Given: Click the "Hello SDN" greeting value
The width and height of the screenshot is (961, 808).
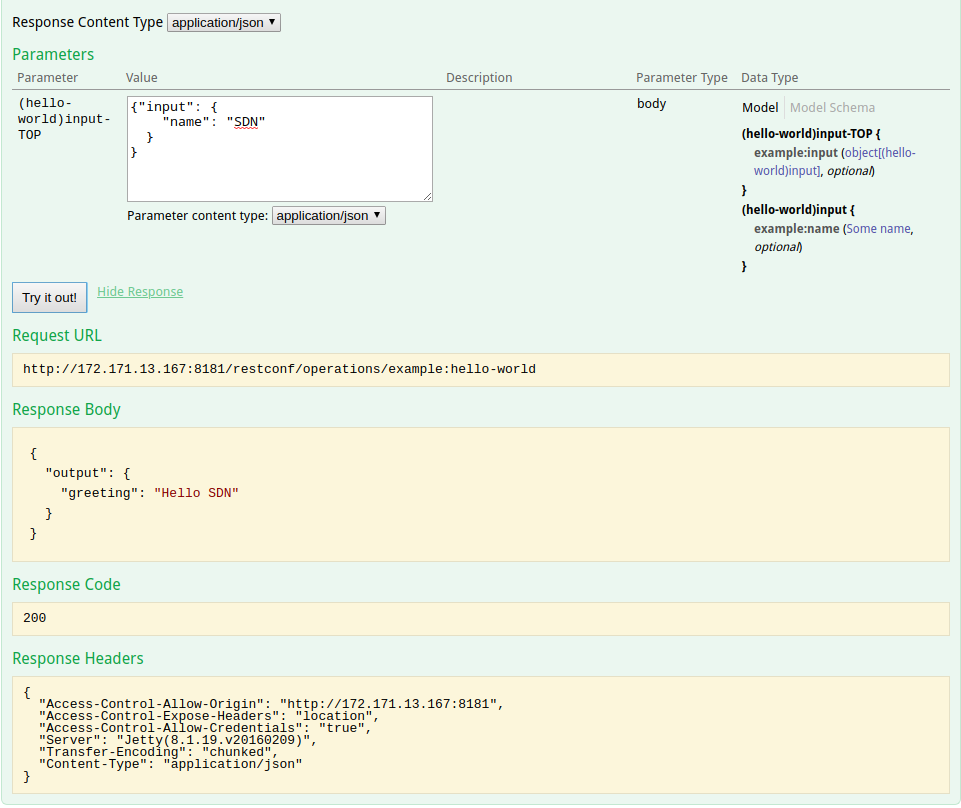Looking at the screenshot, I should point(196,493).
